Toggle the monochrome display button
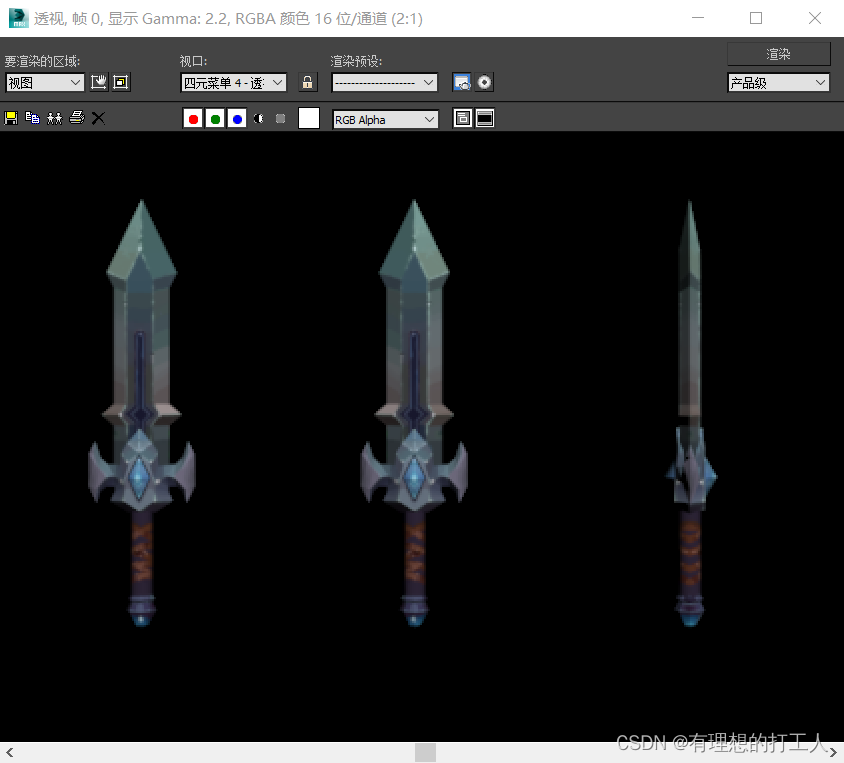 280,119
